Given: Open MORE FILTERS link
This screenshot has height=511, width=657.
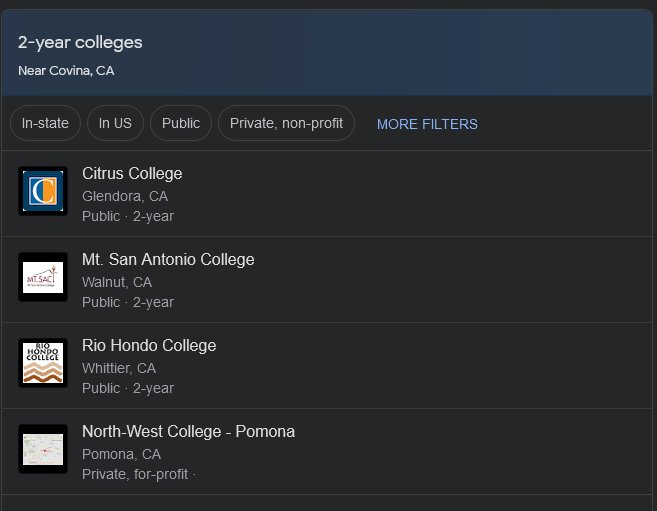Looking at the screenshot, I should [x=427, y=124].
